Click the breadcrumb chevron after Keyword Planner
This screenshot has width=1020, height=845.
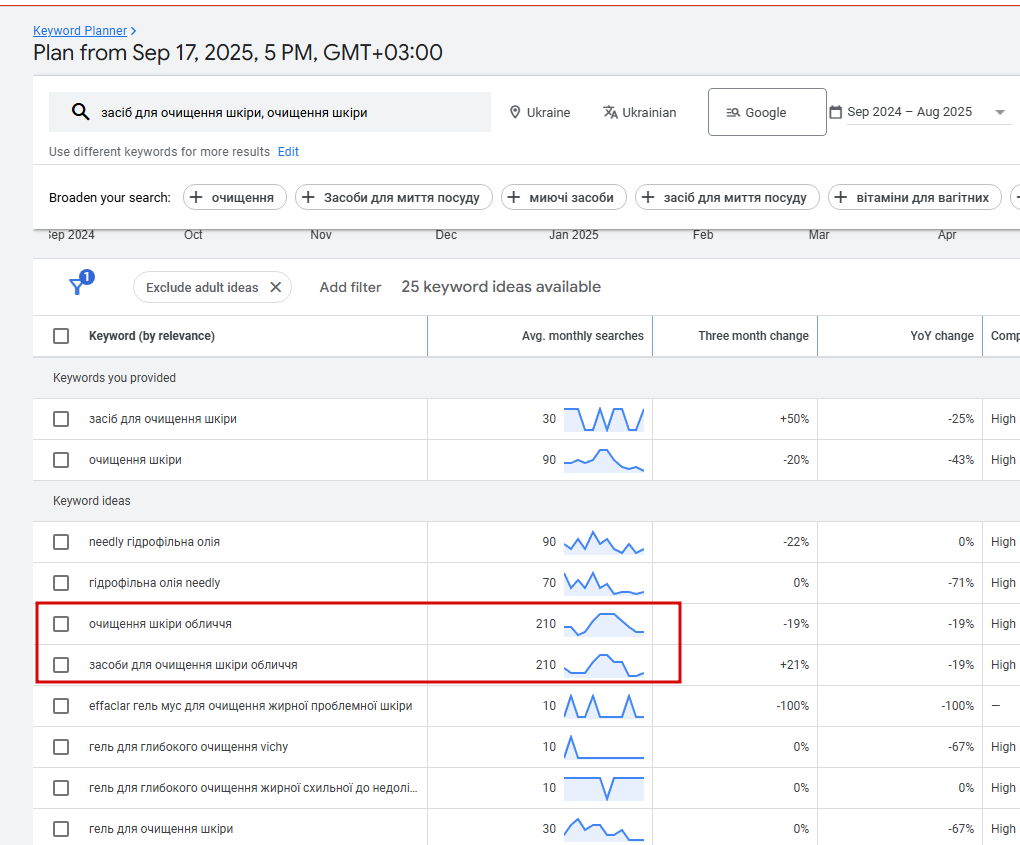point(133,31)
